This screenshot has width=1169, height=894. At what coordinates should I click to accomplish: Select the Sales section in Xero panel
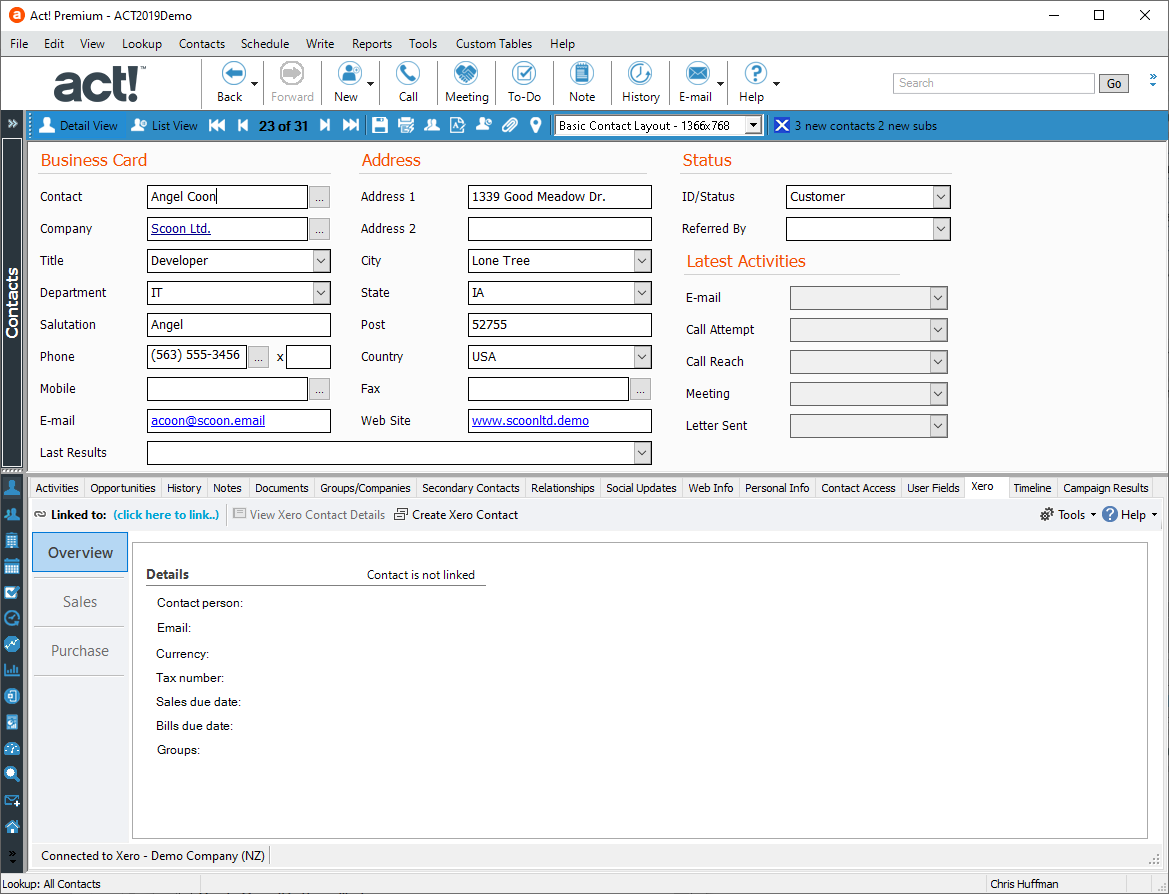coord(80,602)
